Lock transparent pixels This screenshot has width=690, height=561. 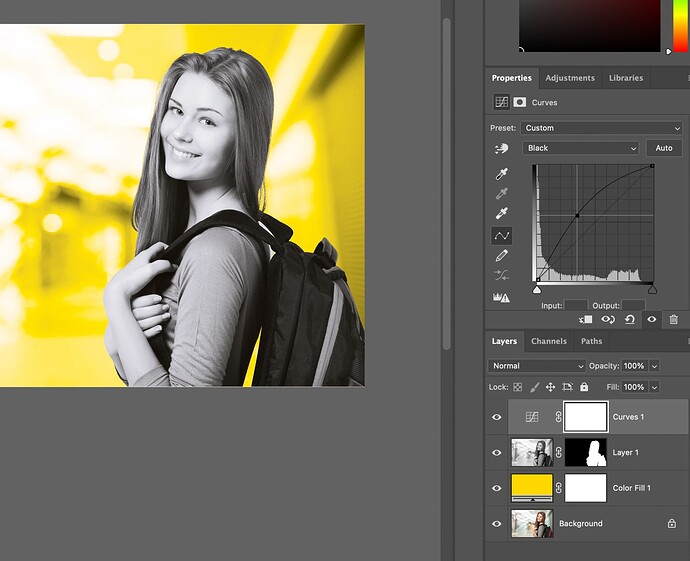click(518, 387)
